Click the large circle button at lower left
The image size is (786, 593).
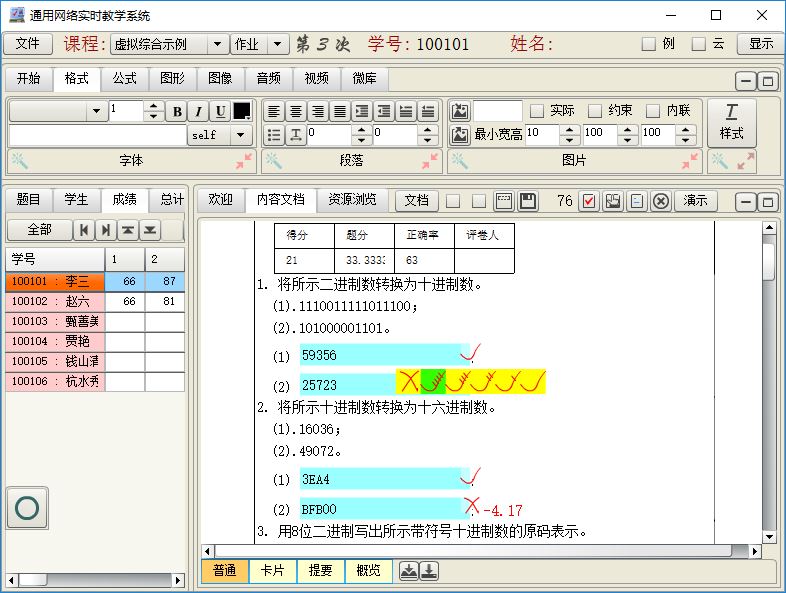point(27,508)
